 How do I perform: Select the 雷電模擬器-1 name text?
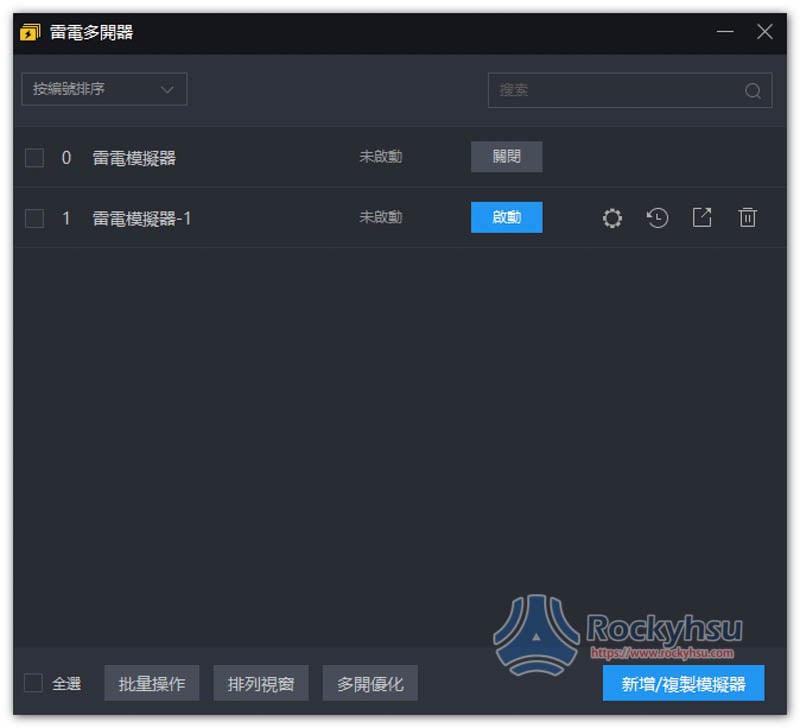click(141, 218)
